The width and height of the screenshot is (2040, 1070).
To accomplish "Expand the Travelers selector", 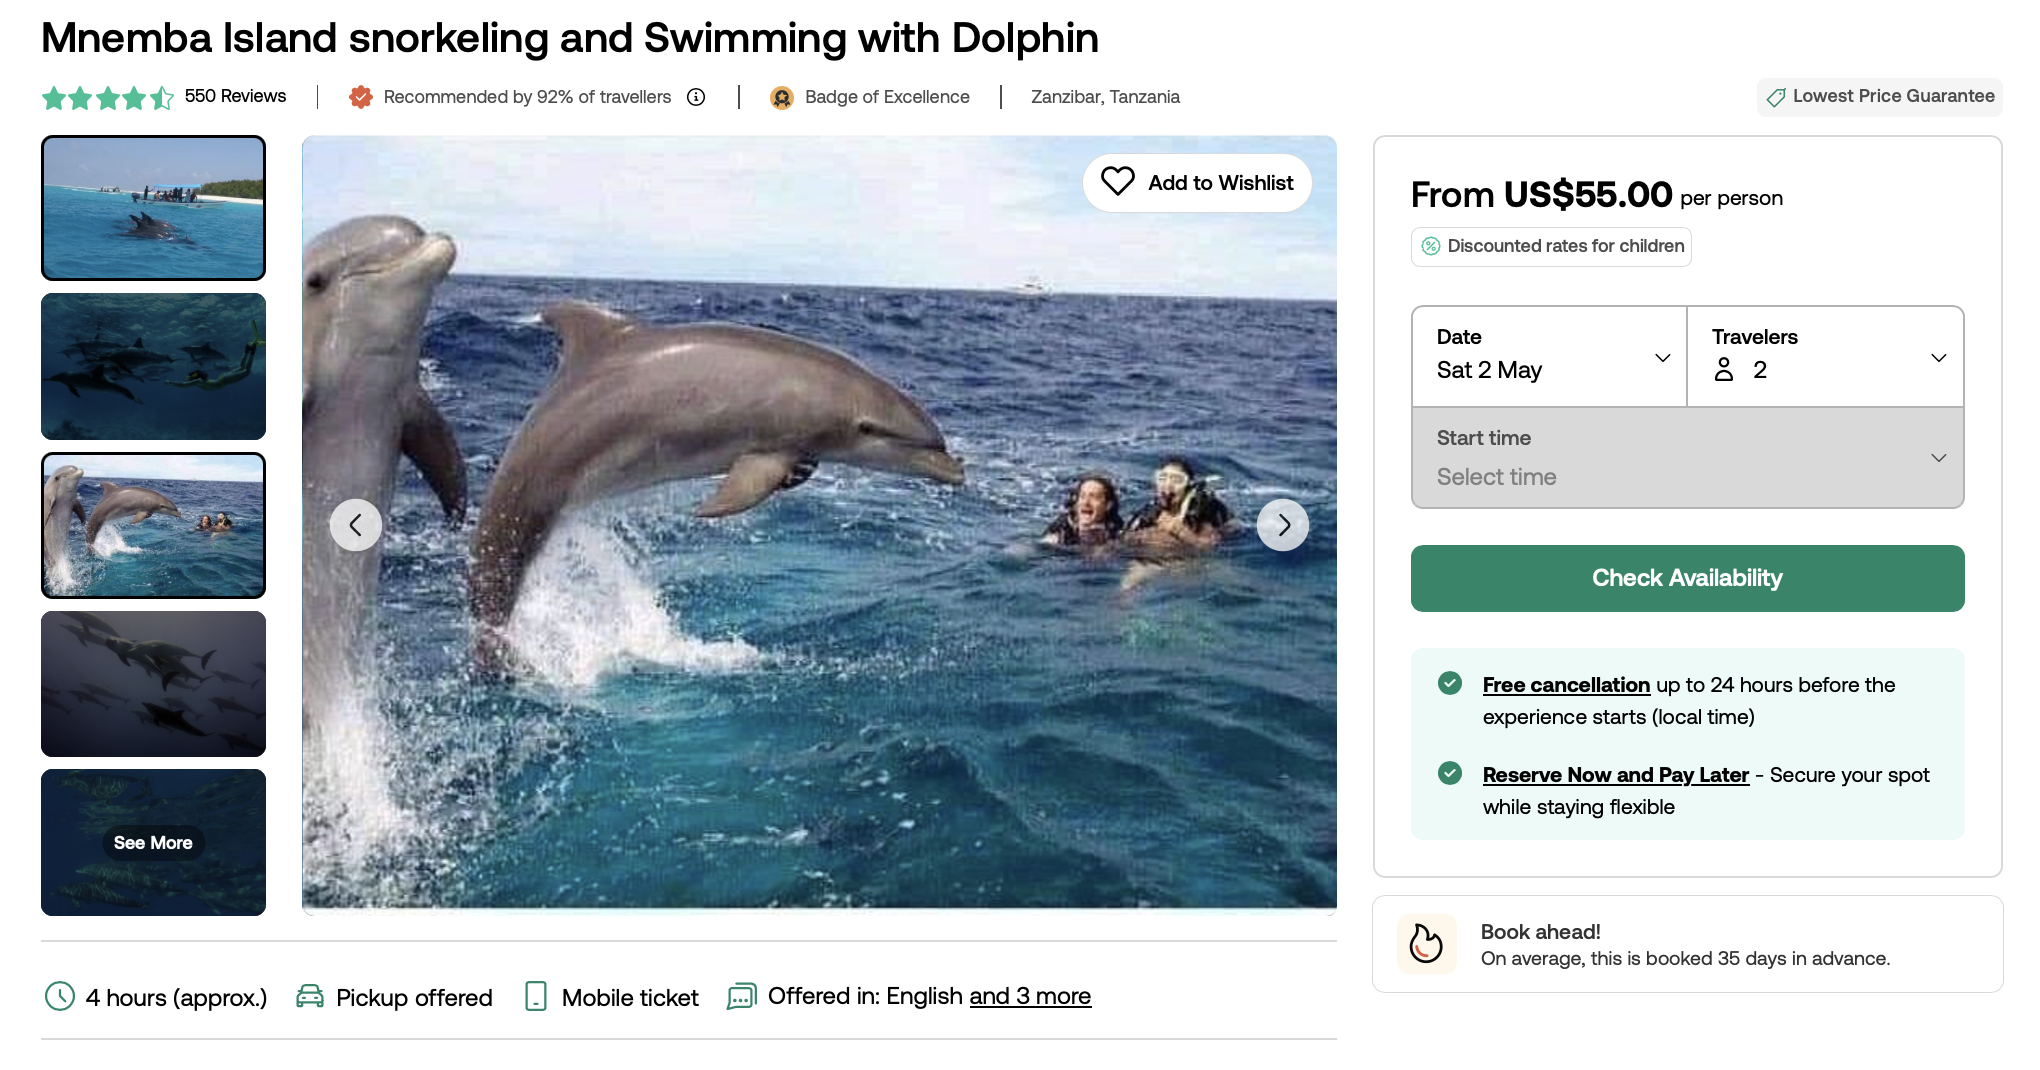I will pos(1826,356).
